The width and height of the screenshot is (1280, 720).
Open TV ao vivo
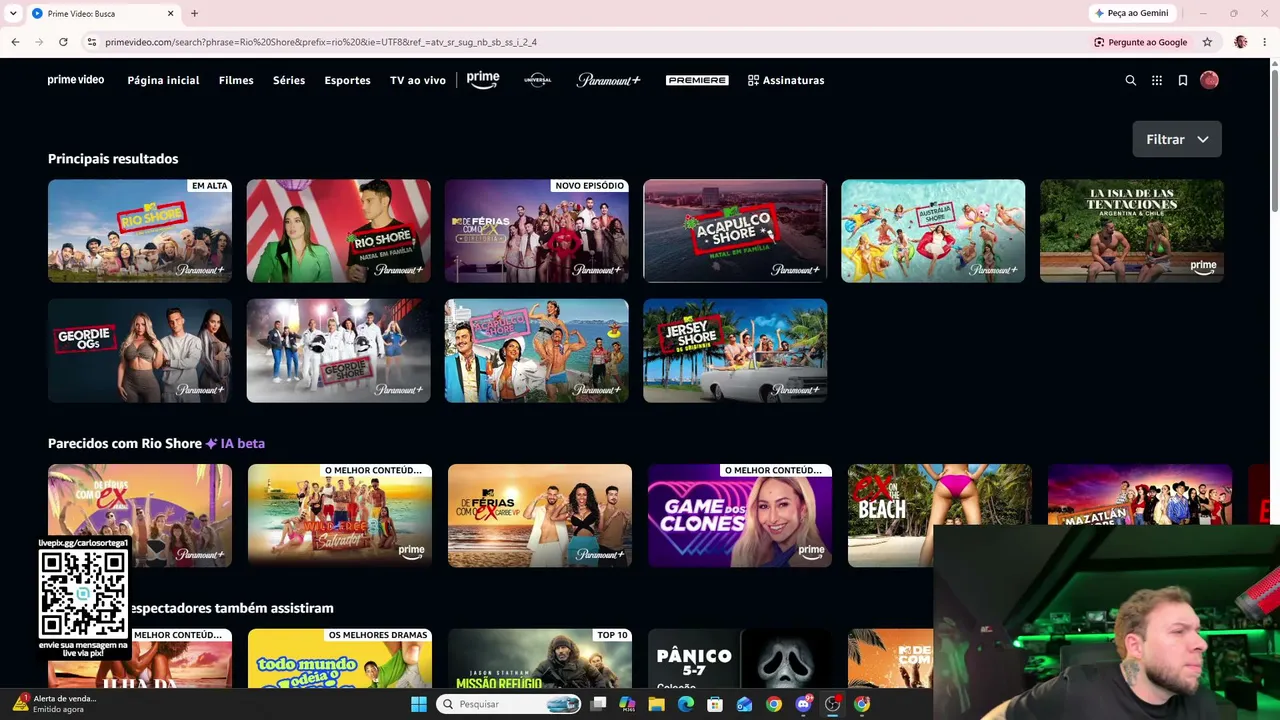tap(418, 80)
